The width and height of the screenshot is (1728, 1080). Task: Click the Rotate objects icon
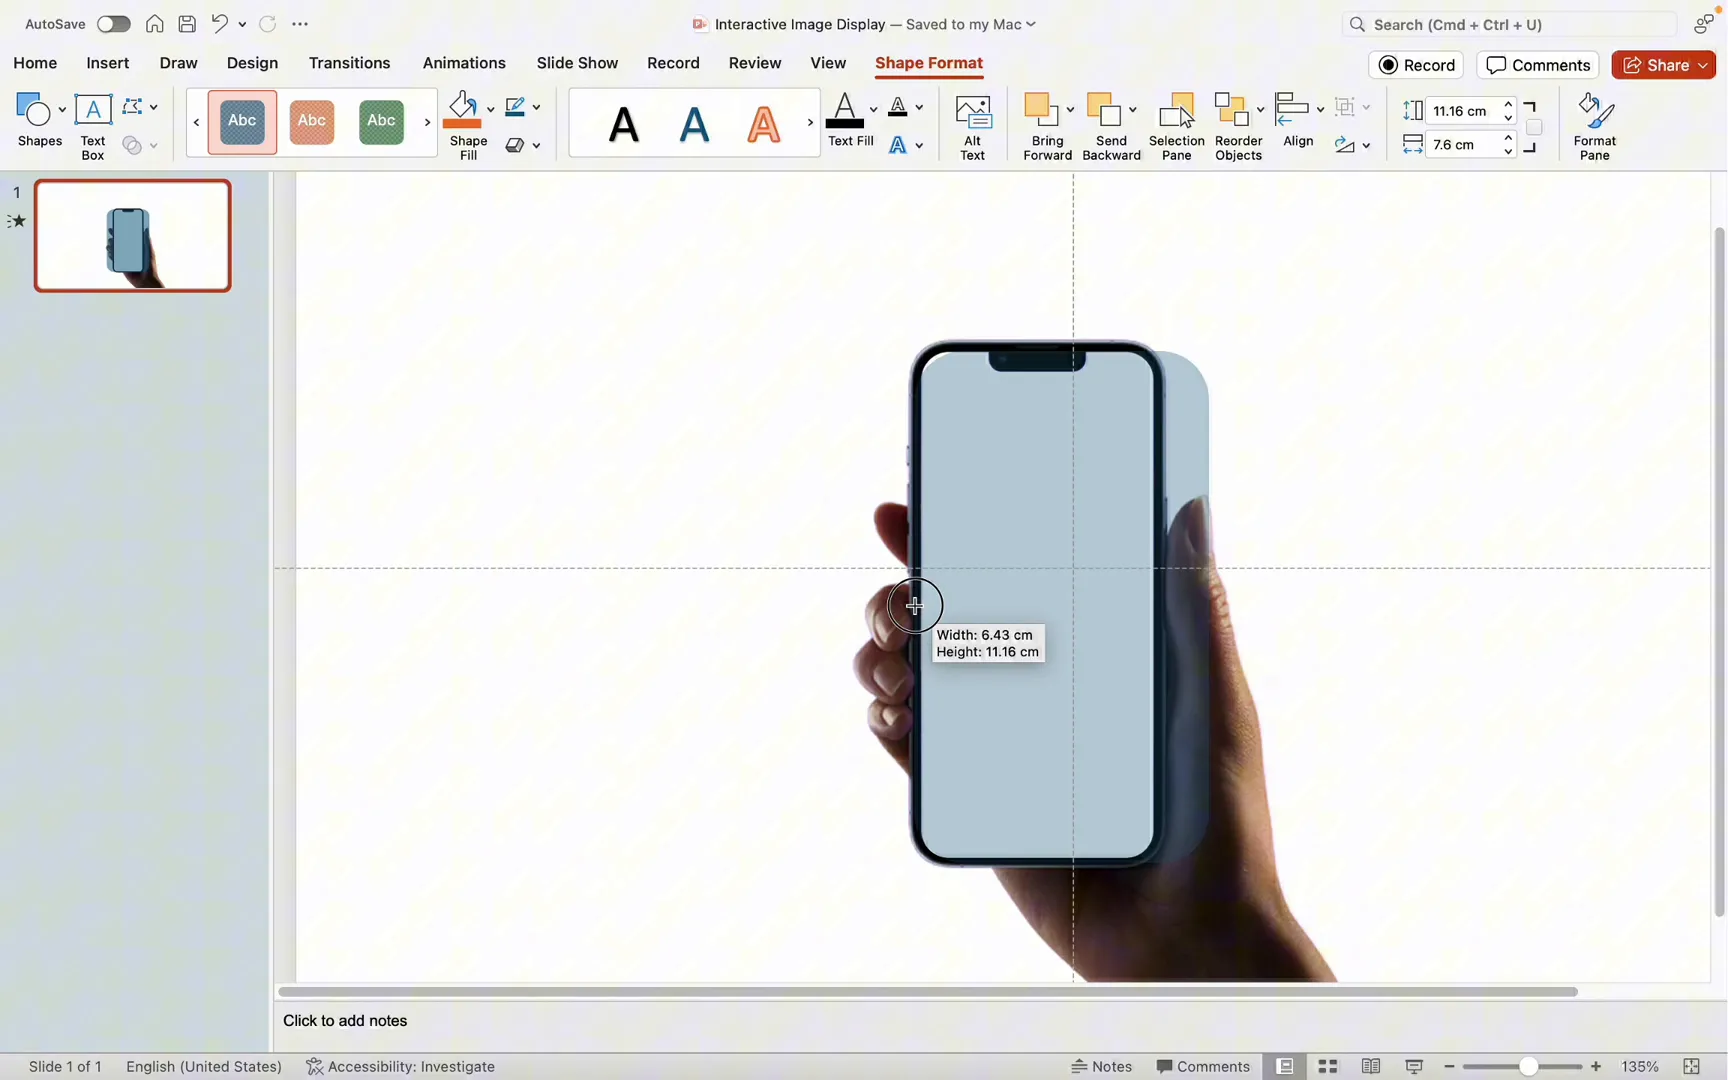(1345, 145)
